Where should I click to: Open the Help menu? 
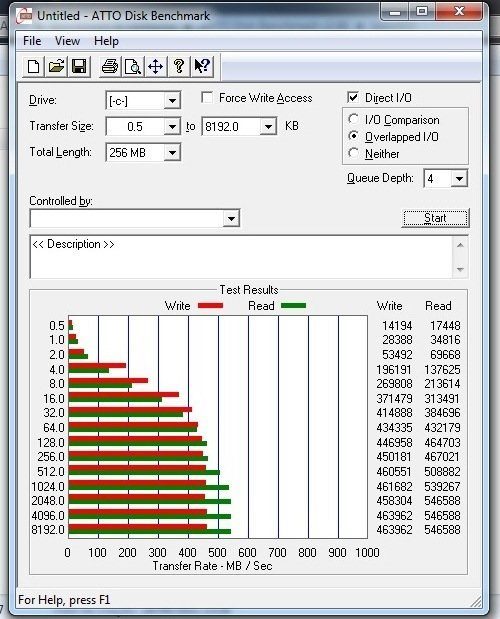(x=106, y=41)
